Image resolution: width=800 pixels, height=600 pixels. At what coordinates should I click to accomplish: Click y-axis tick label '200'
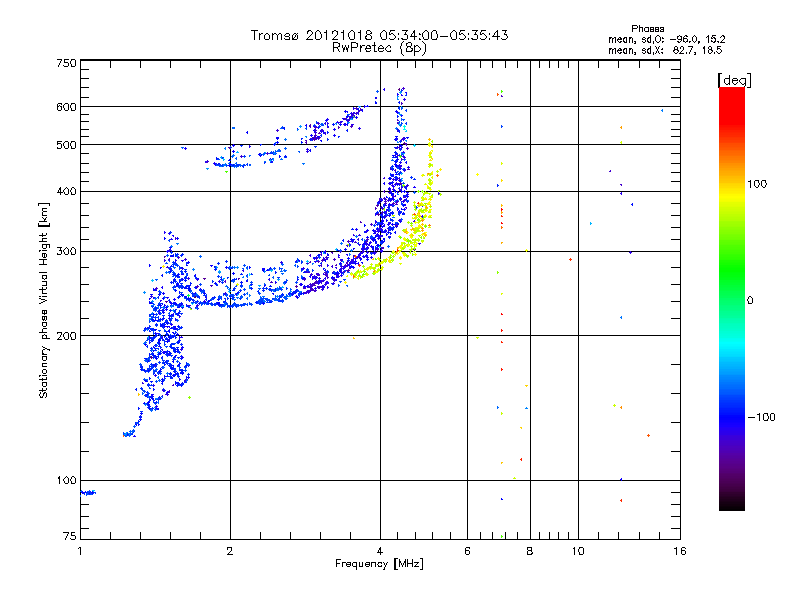tap(67, 336)
